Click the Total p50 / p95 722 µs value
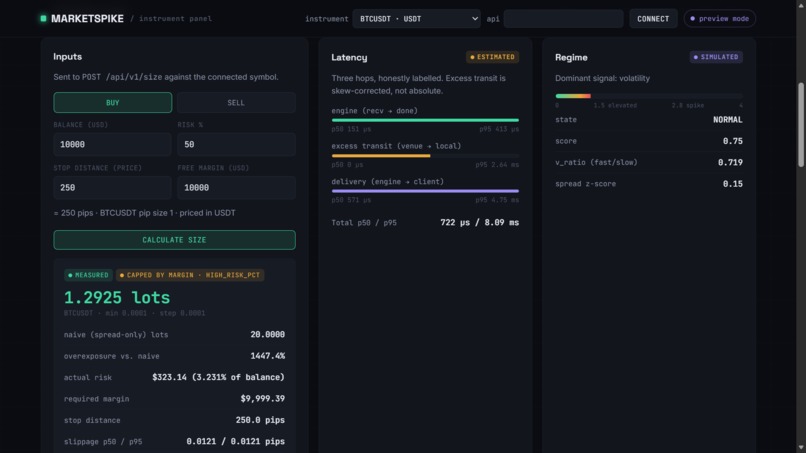Screen dimensions: 806x453 pyautogui.click(x=480, y=223)
